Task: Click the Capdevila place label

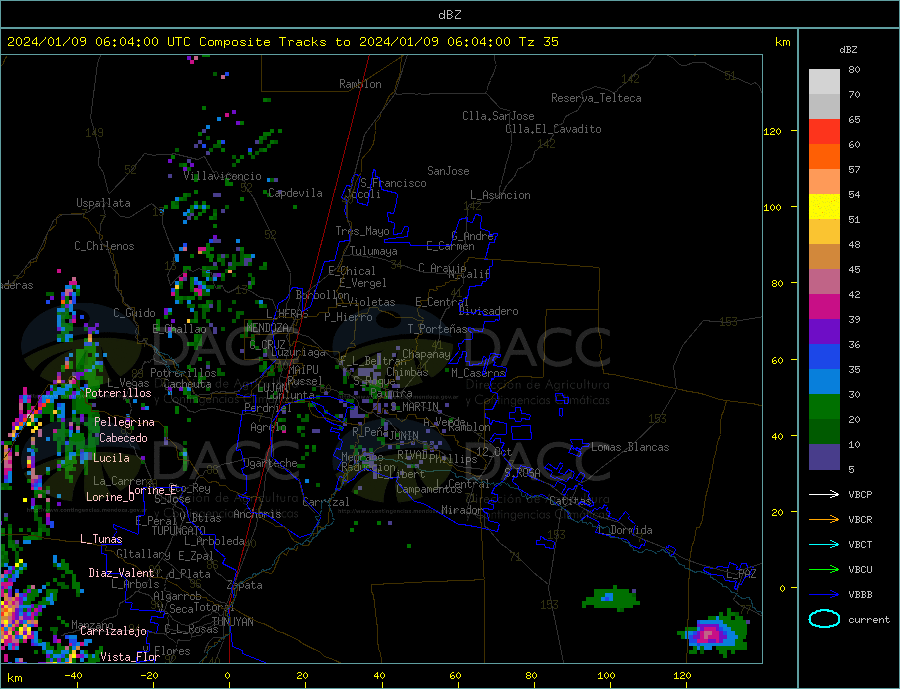Action: coord(296,193)
